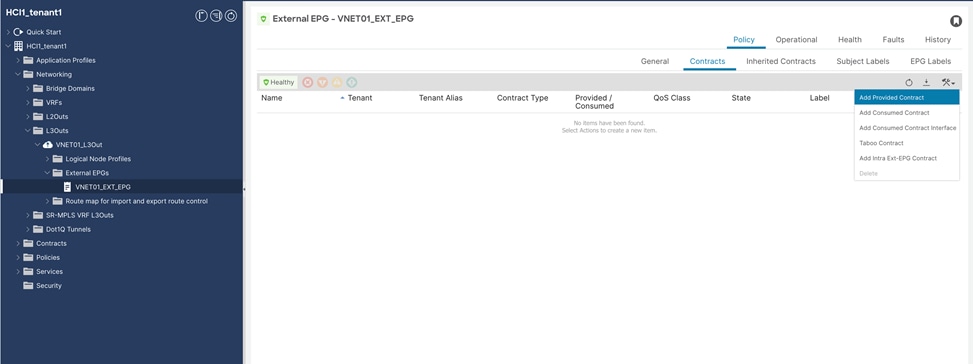The image size is (973, 364).
Task: Click the warning fault teal icon
Action: (352, 82)
